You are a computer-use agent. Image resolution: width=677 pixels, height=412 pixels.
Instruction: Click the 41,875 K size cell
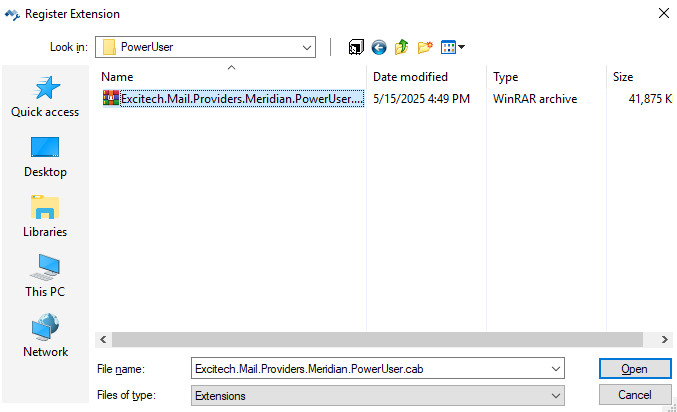coord(650,99)
